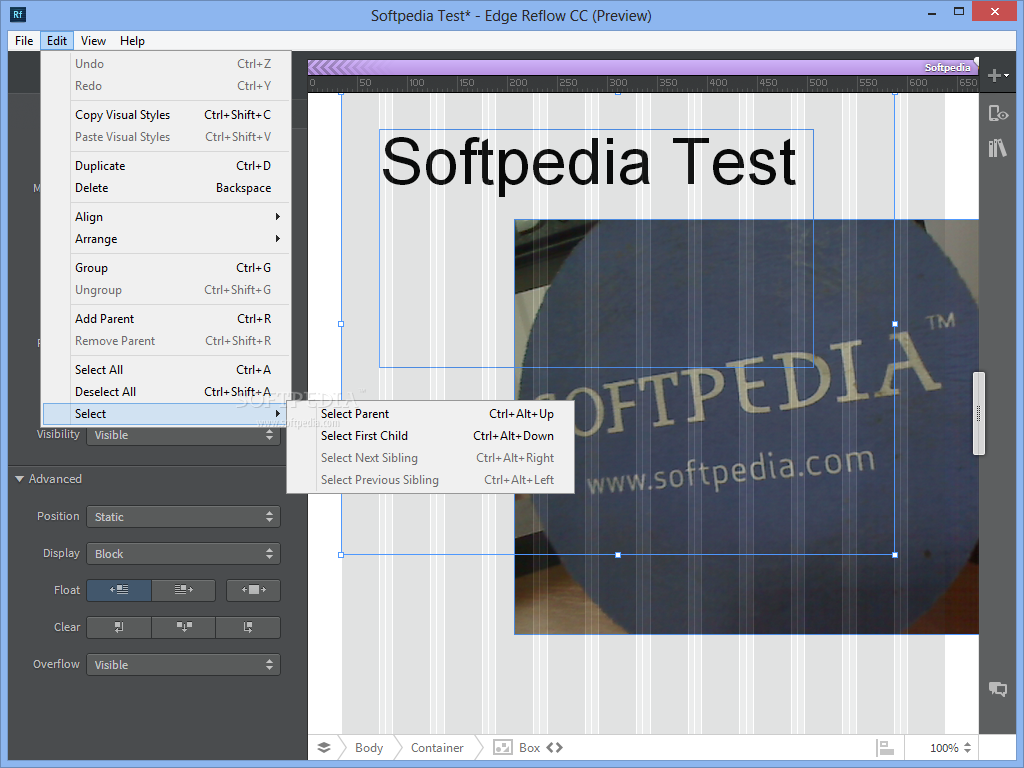Select Body in breadcrumb
Viewport: 1024px width, 768px height.
[369, 748]
